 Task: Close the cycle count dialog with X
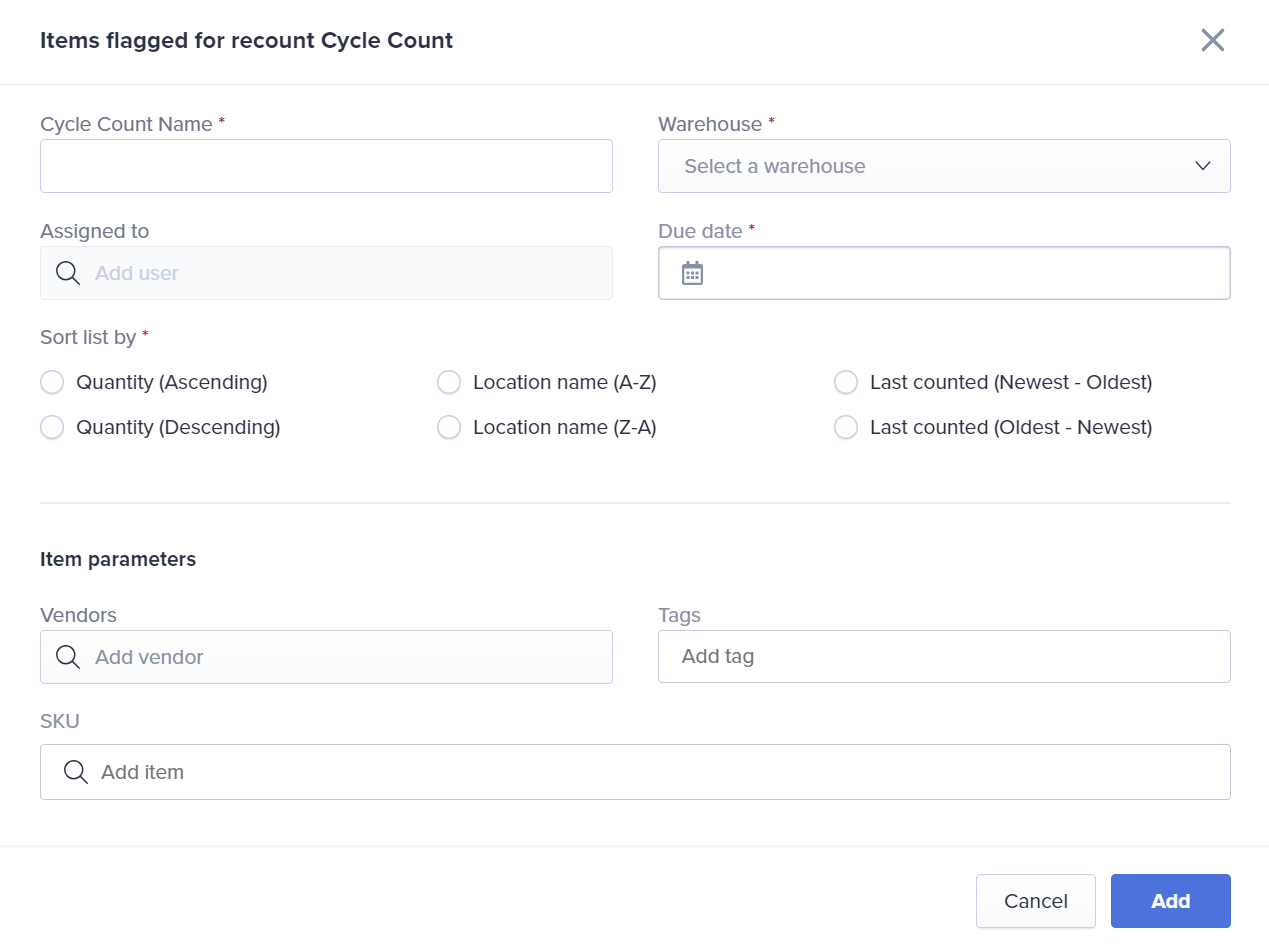coord(1212,40)
